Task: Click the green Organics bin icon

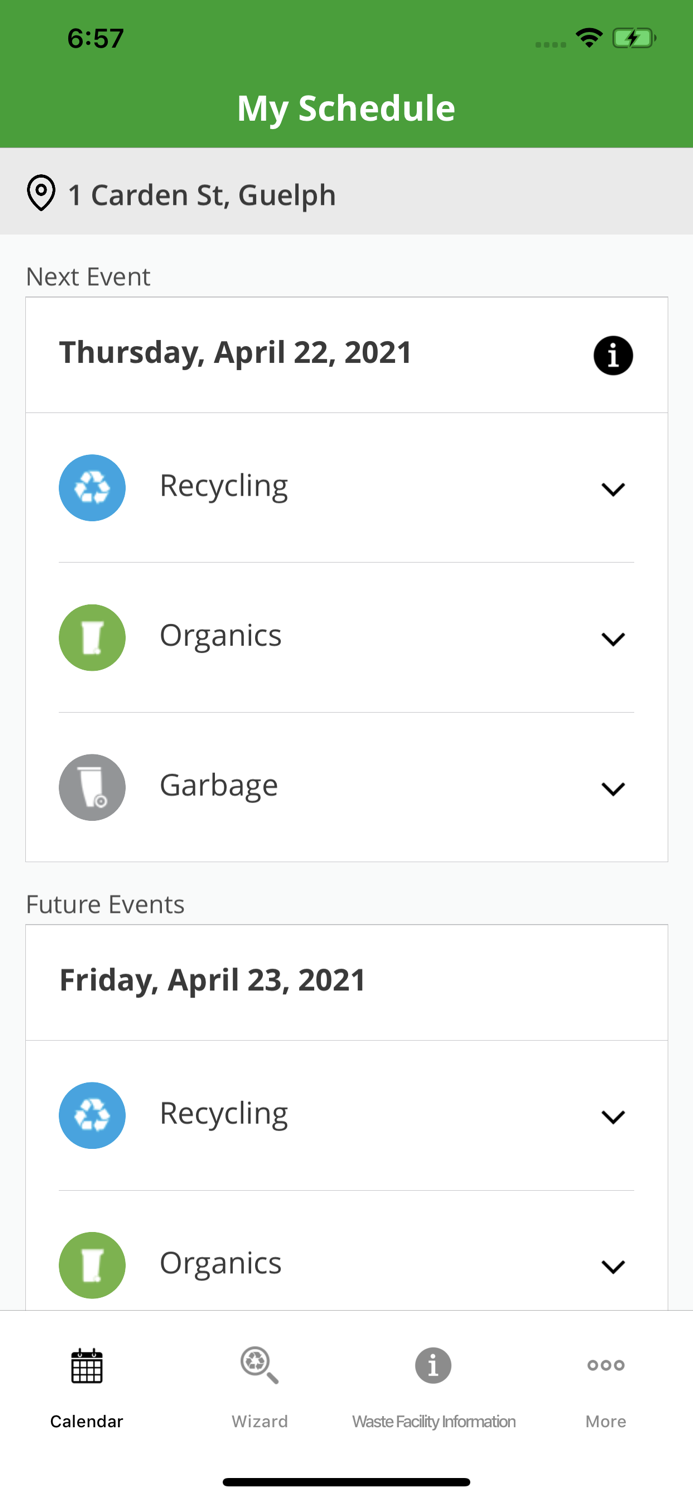Action: (92, 637)
